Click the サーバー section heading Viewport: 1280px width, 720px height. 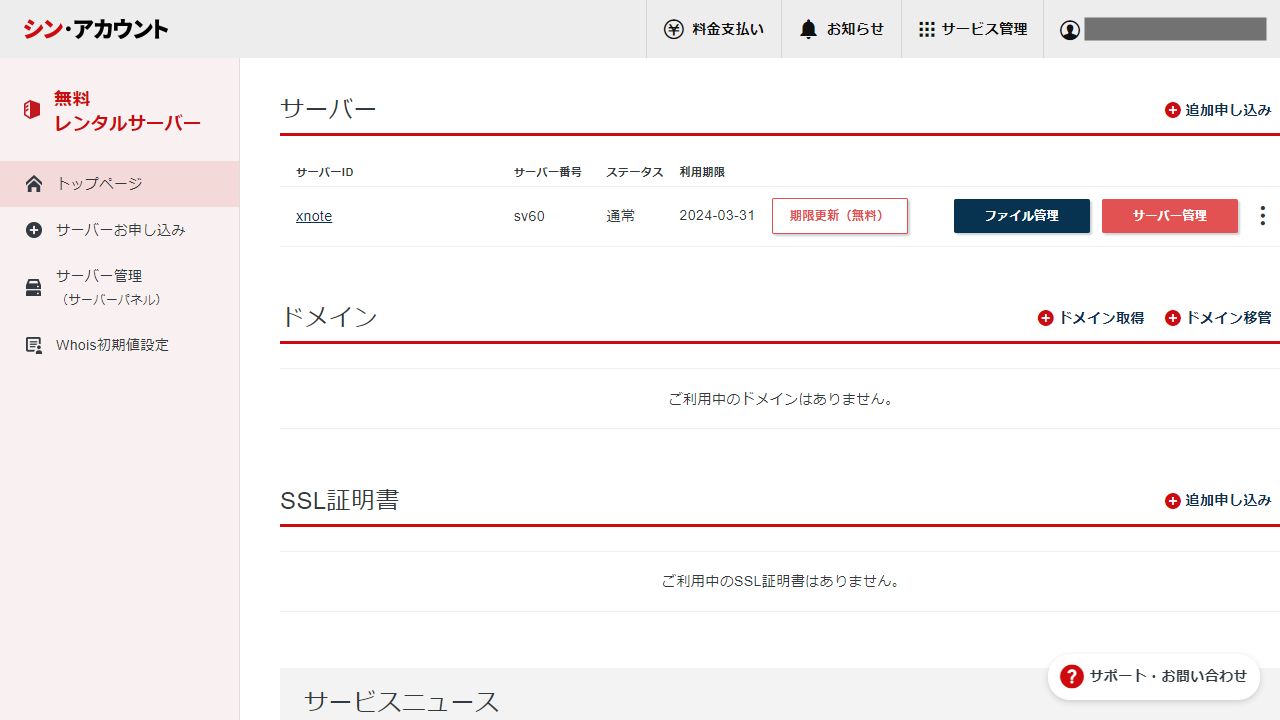point(329,109)
